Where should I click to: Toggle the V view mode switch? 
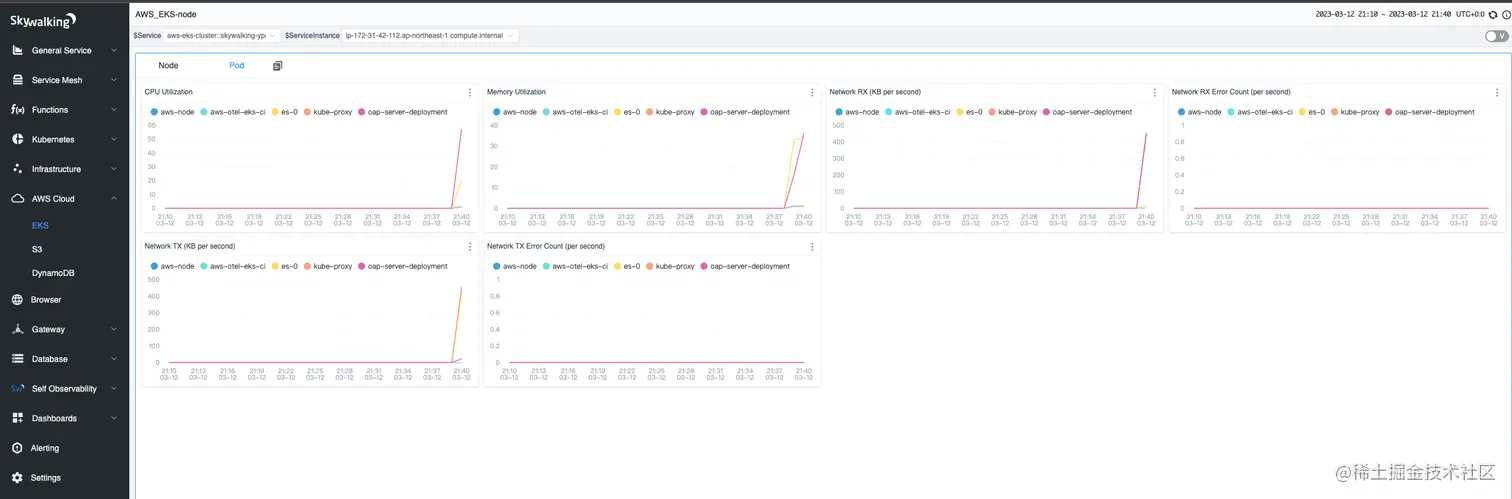pyautogui.click(x=1496, y=36)
